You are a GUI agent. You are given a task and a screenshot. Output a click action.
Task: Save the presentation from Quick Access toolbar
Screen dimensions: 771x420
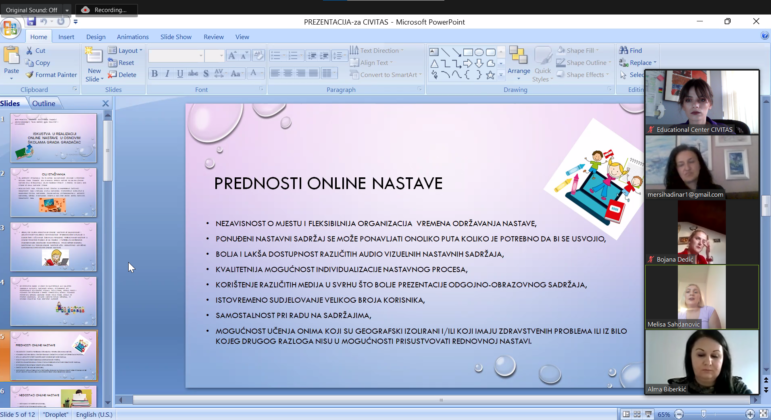click(x=31, y=21)
